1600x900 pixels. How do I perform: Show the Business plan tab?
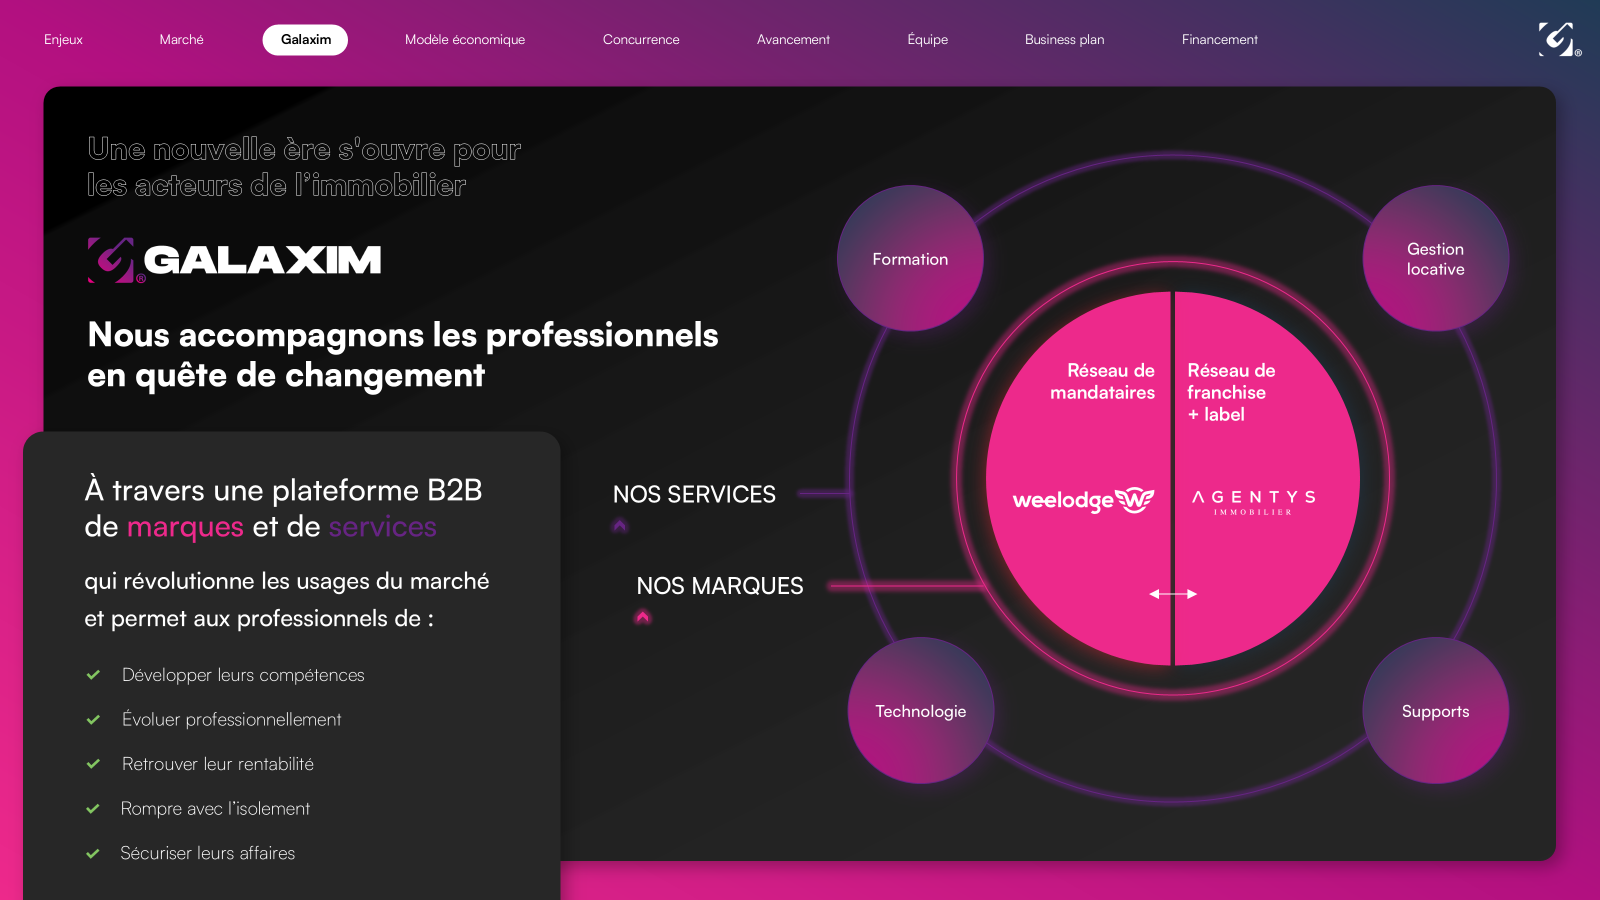(1064, 40)
